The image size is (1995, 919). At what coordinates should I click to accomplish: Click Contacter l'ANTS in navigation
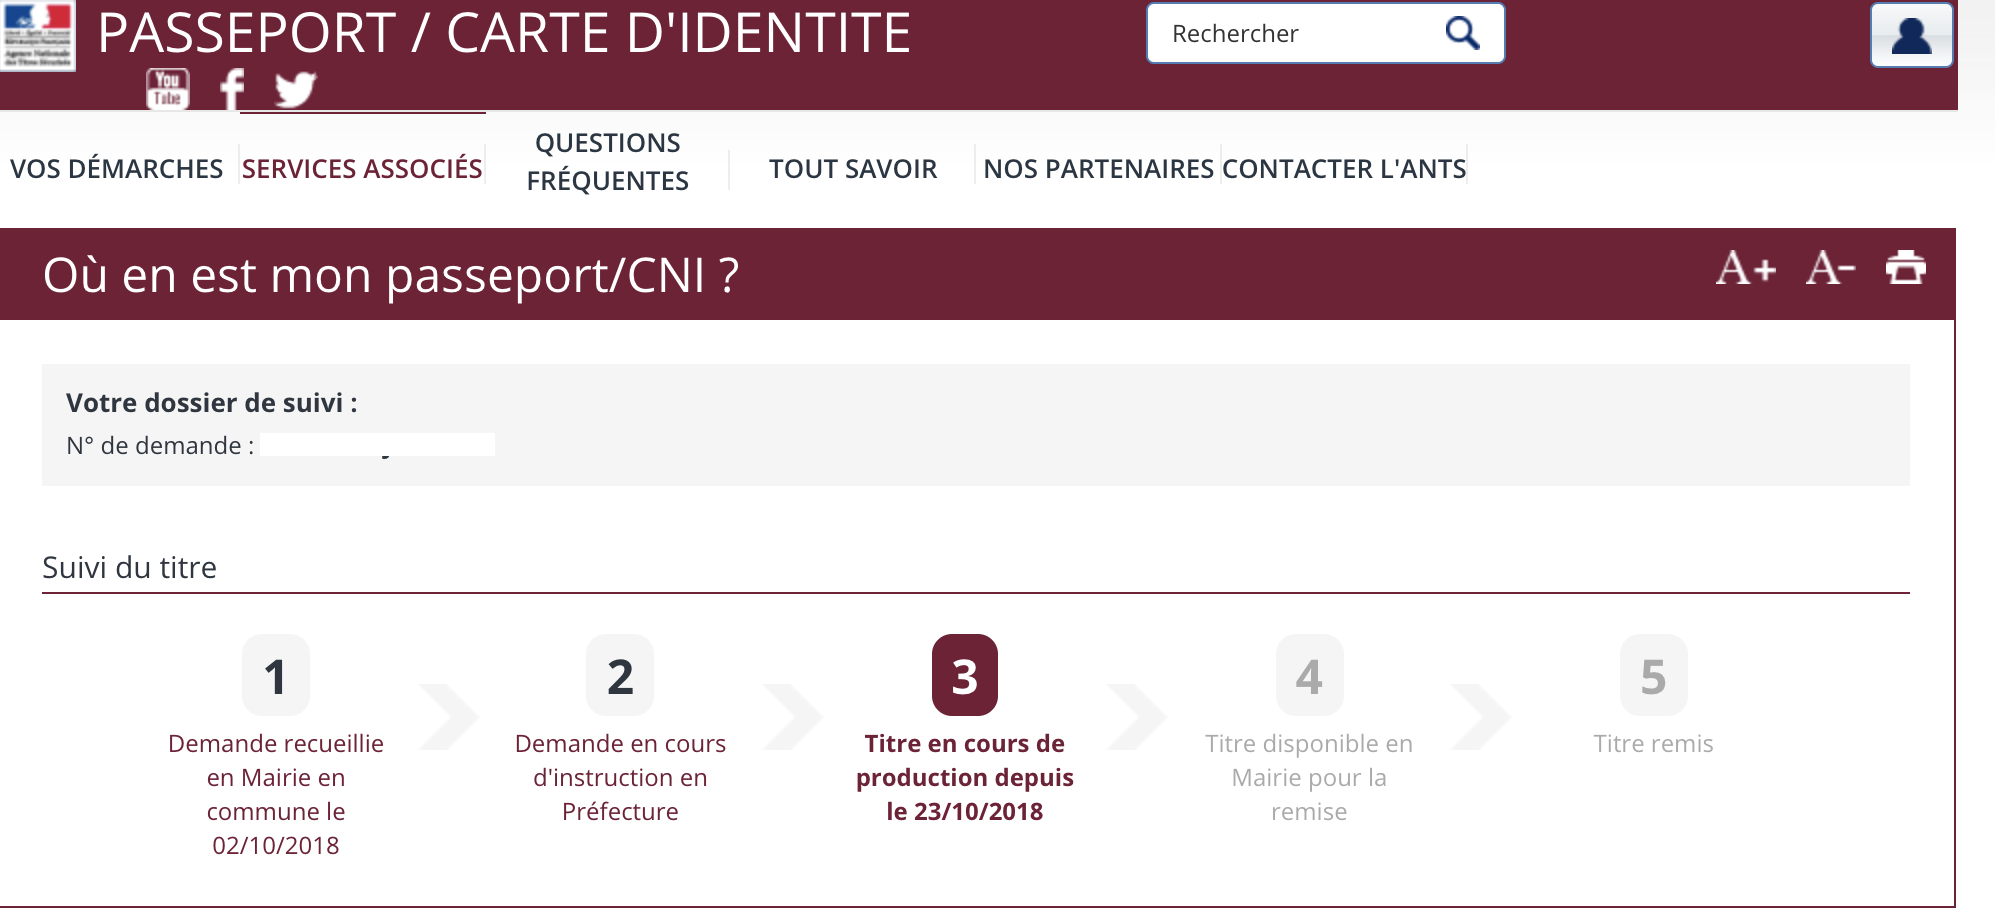pyautogui.click(x=1344, y=168)
